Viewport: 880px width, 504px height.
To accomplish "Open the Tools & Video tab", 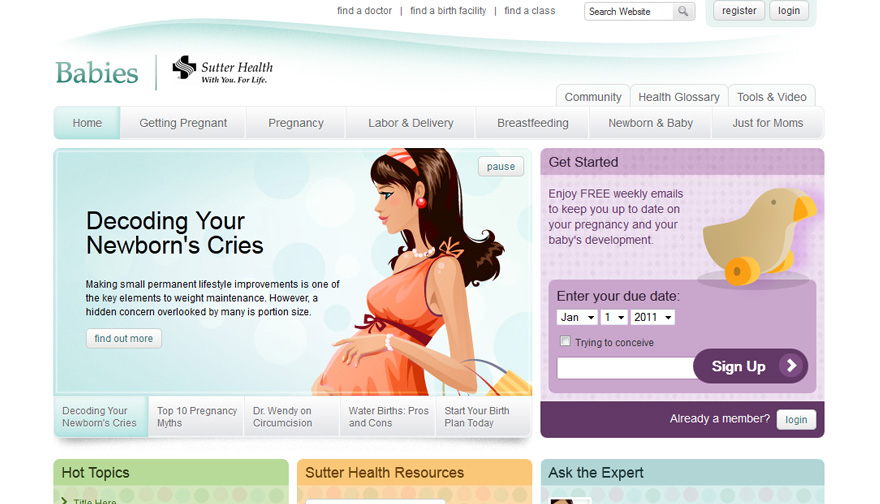I will click(772, 97).
